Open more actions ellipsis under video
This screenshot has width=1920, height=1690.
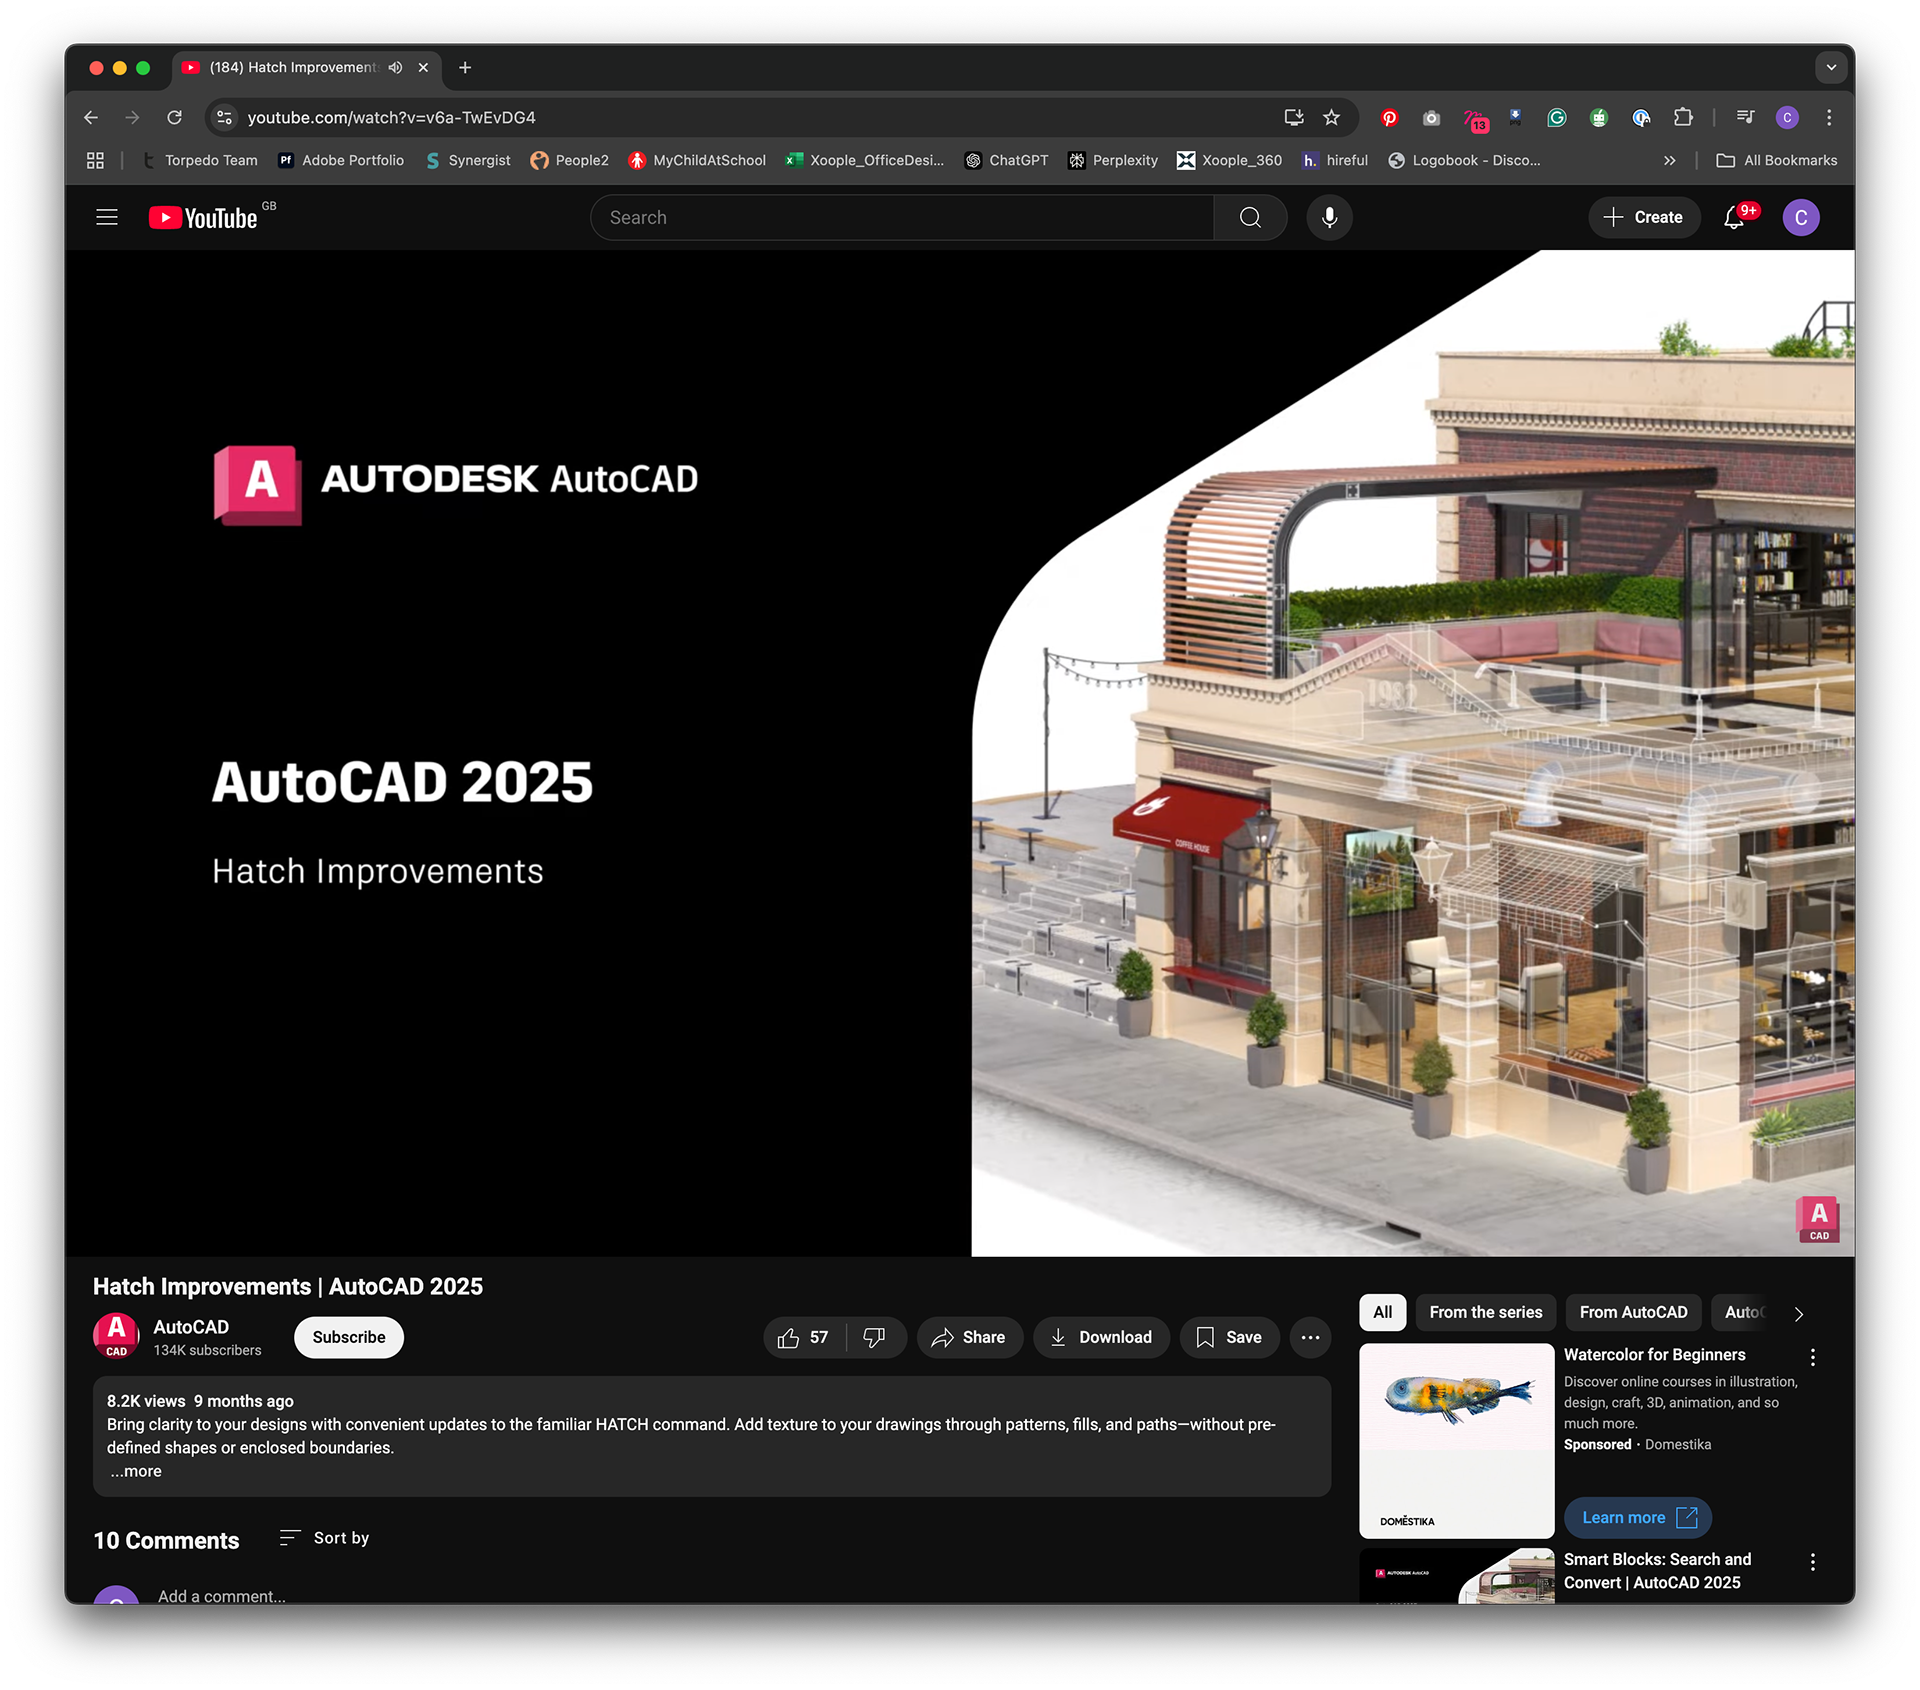[x=1310, y=1337]
